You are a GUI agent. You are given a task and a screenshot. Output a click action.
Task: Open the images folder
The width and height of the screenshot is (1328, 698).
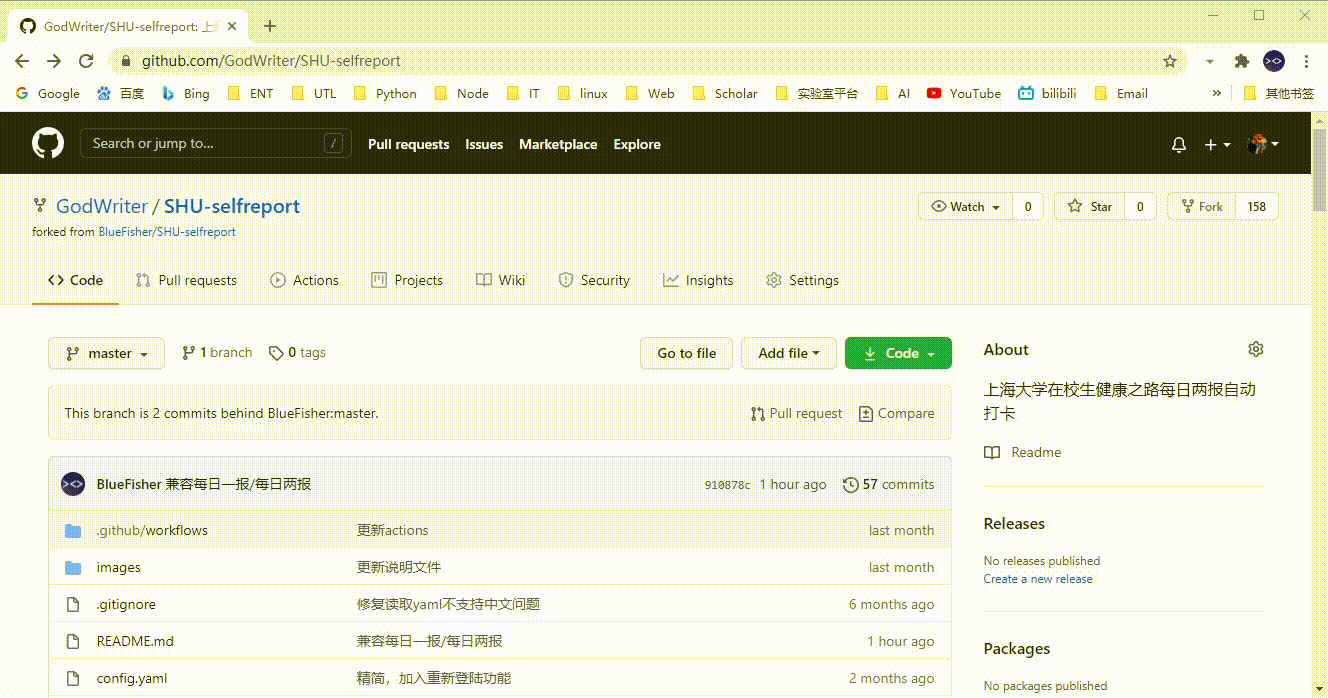118,567
